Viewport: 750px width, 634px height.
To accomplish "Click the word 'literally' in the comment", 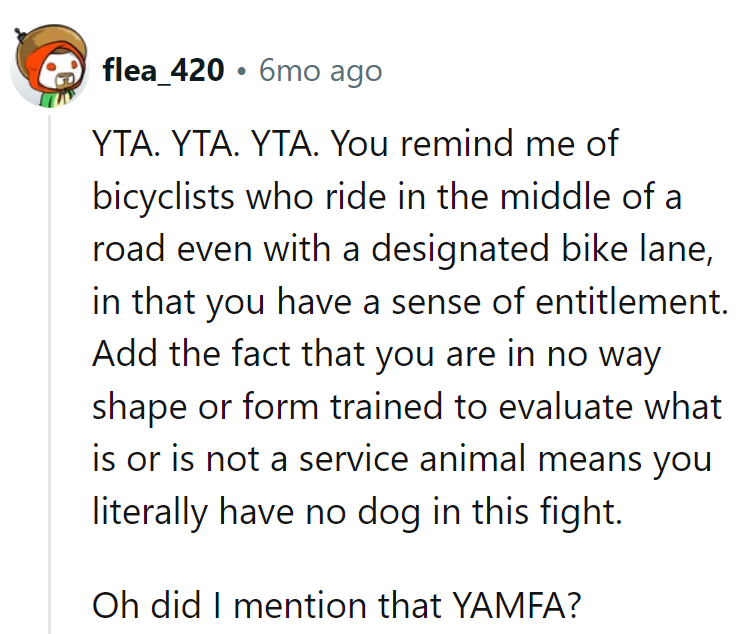I will (x=149, y=512).
